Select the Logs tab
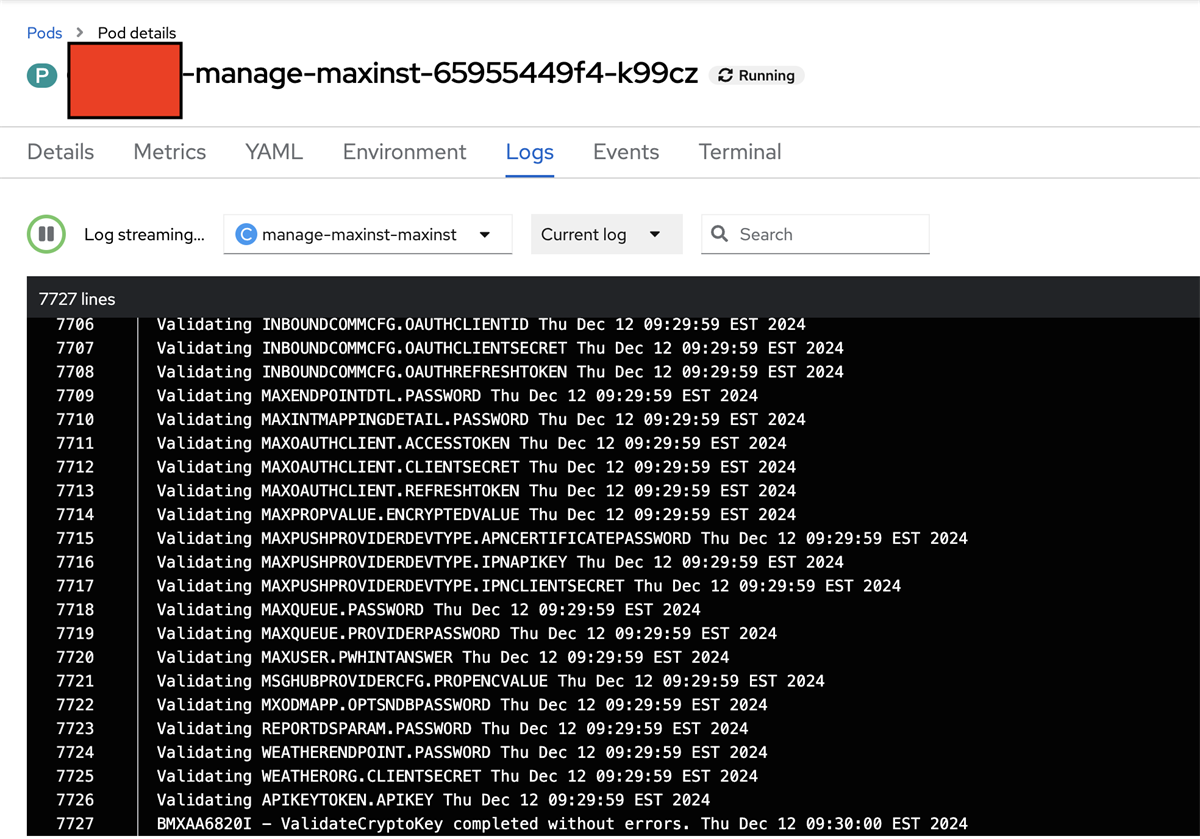The image size is (1200, 839). coord(530,152)
